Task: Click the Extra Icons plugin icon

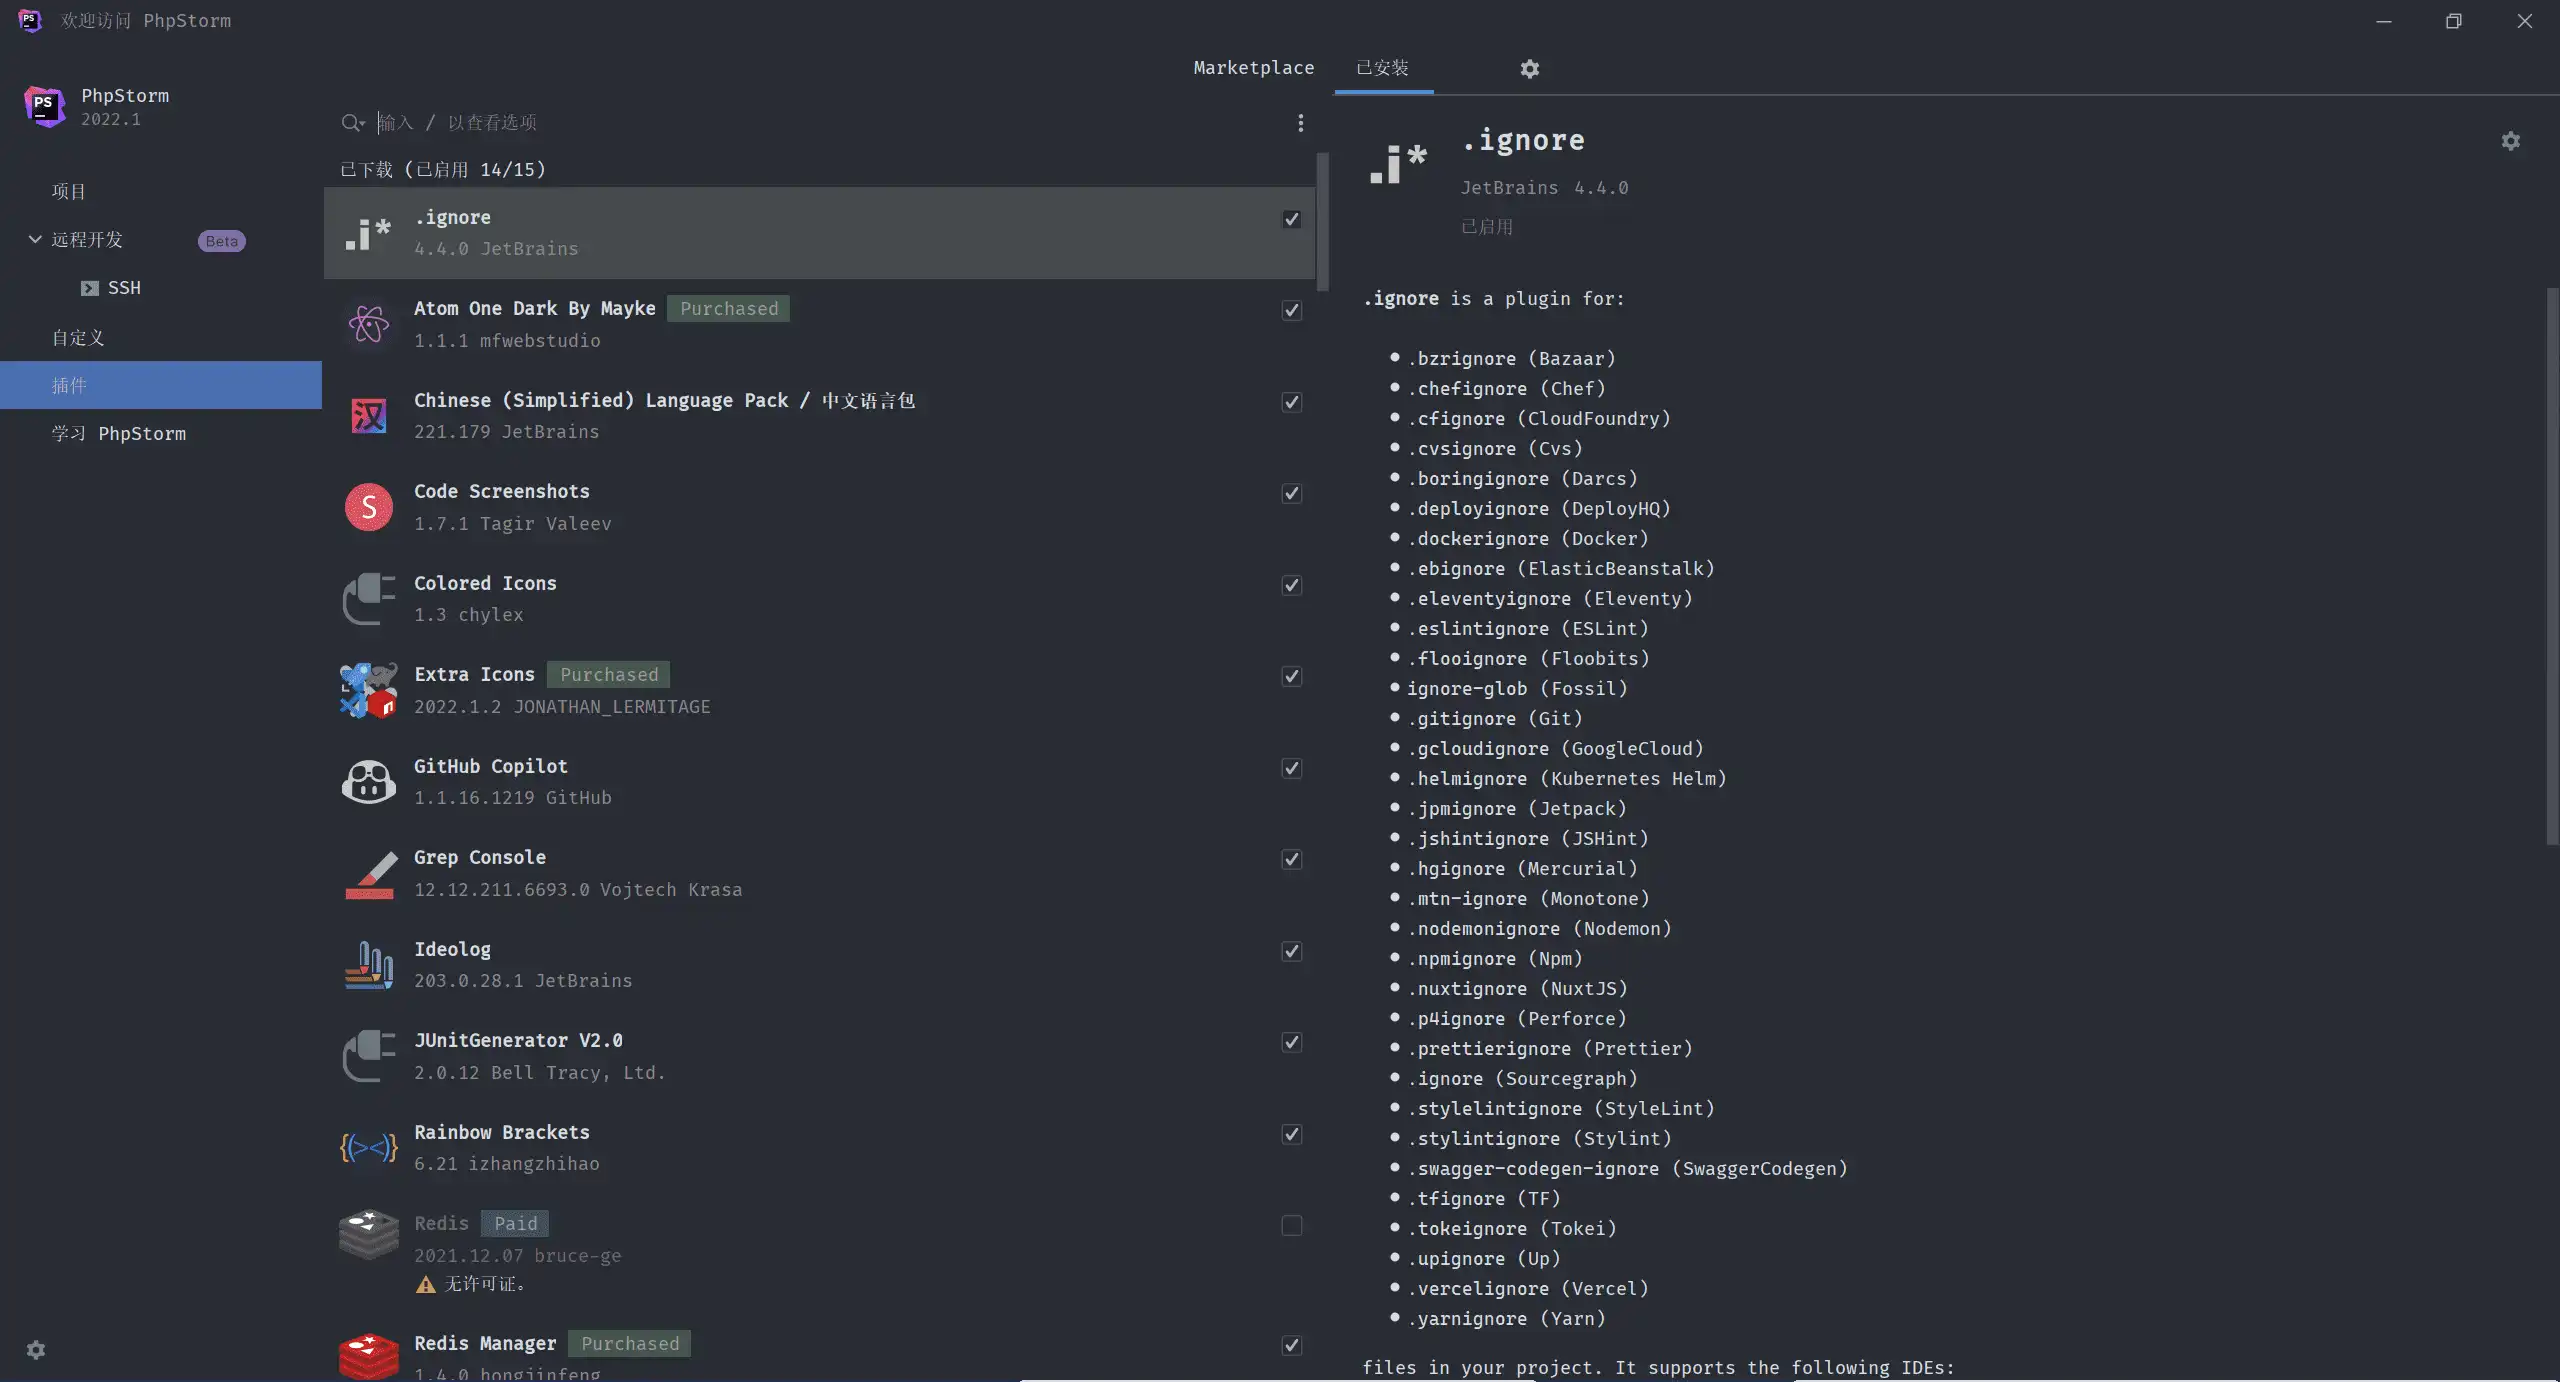Action: pyautogui.click(x=368, y=690)
